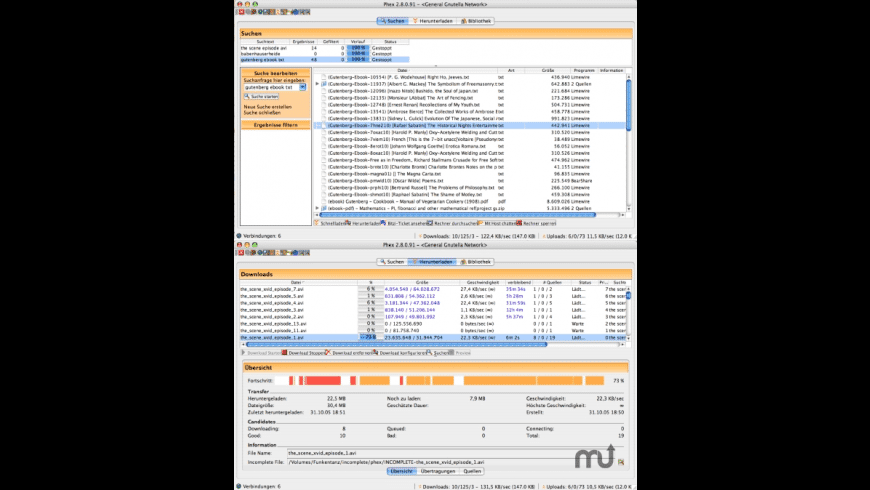The image size is (870, 490).
Task: Click small icon beside the Incomplete File field
Action: tap(621, 462)
